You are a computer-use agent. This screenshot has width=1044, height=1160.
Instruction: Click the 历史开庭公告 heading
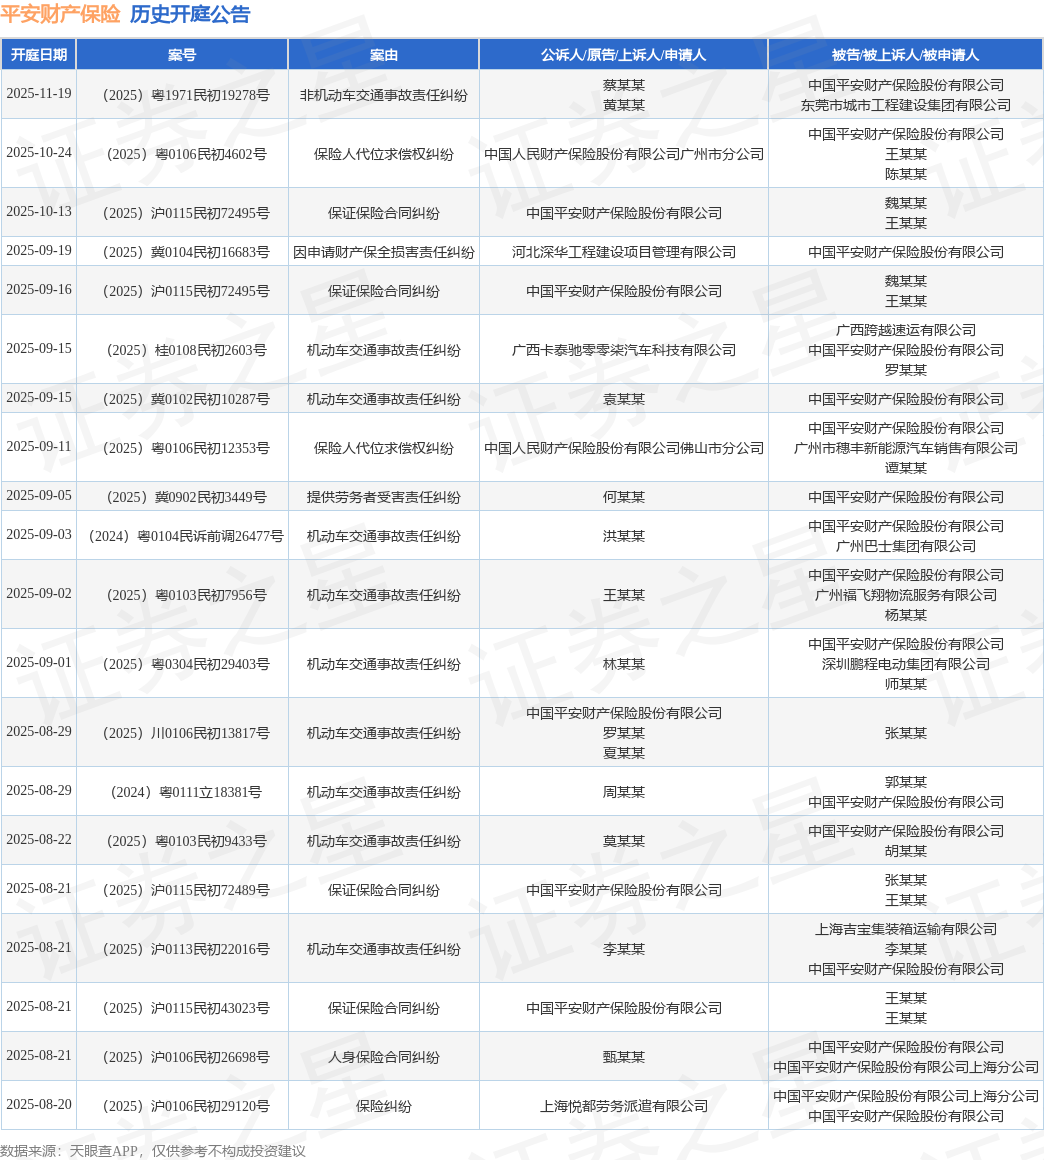[x=190, y=14]
